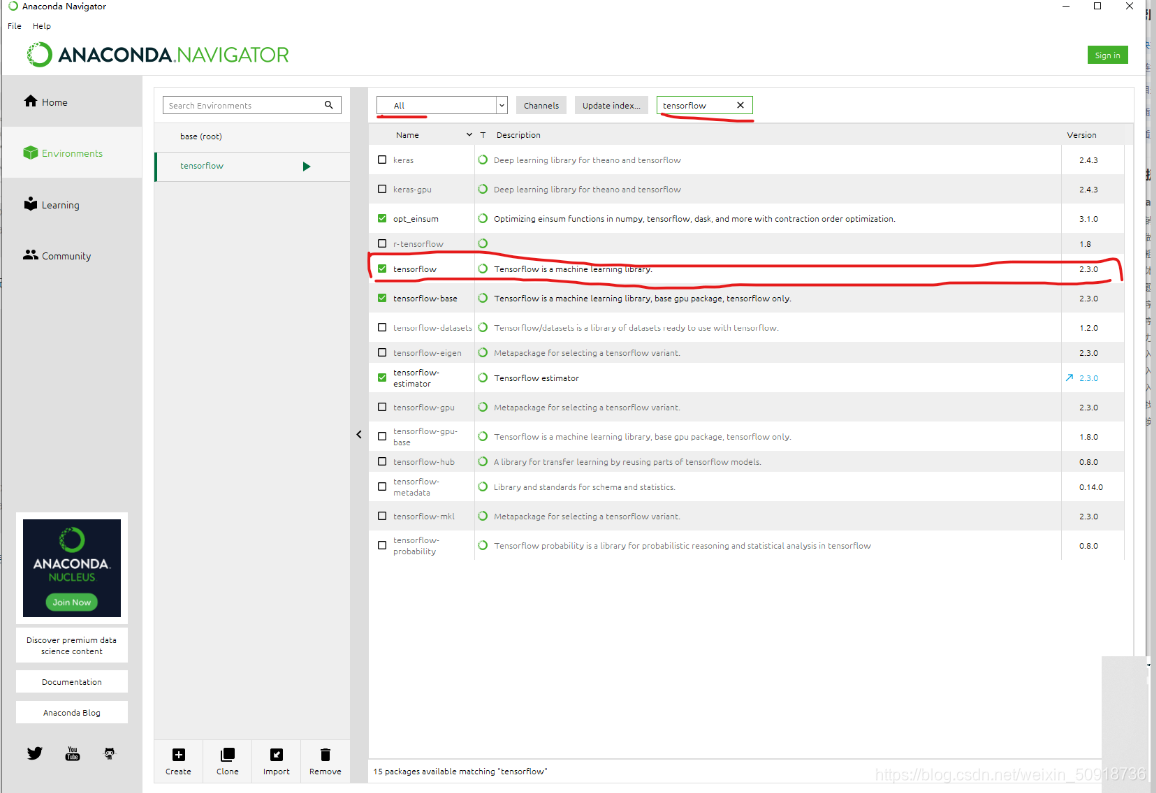Open the All package filter dropdown
Image resolution: width=1156 pixels, height=793 pixels.
[442, 105]
